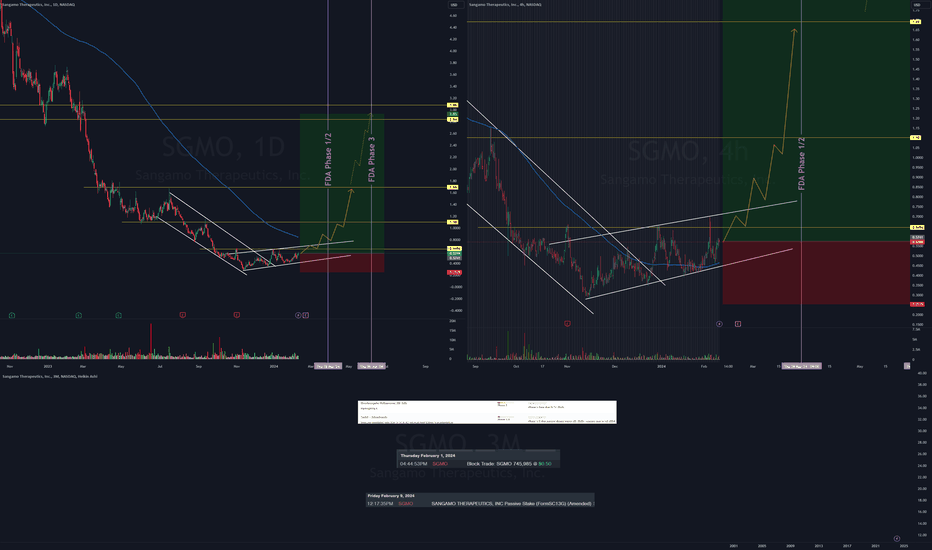Click green event marker near Mar 2023 on 1D chart

click(78, 315)
